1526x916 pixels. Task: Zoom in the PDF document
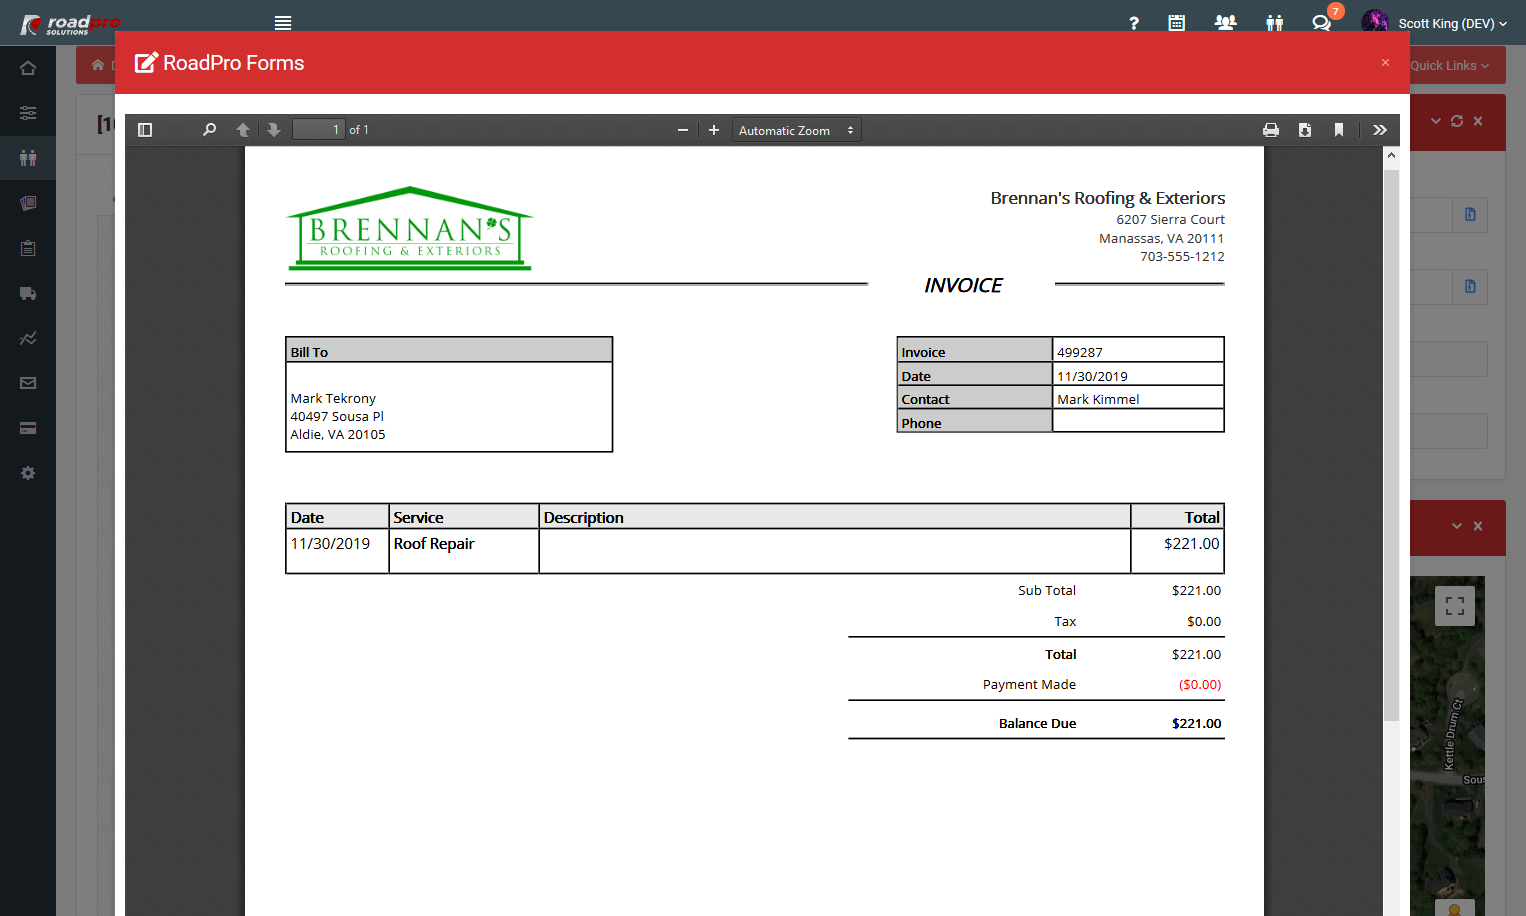pyautogui.click(x=714, y=130)
